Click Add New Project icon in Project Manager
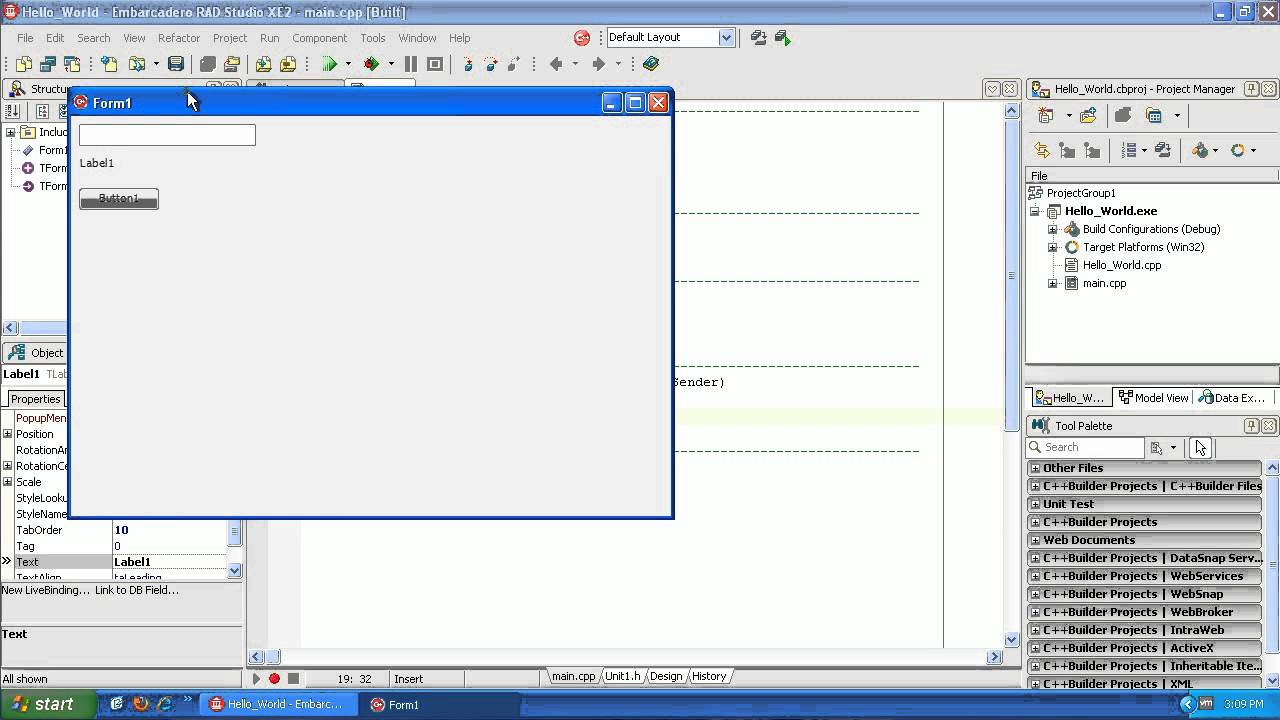 pyautogui.click(x=1046, y=115)
